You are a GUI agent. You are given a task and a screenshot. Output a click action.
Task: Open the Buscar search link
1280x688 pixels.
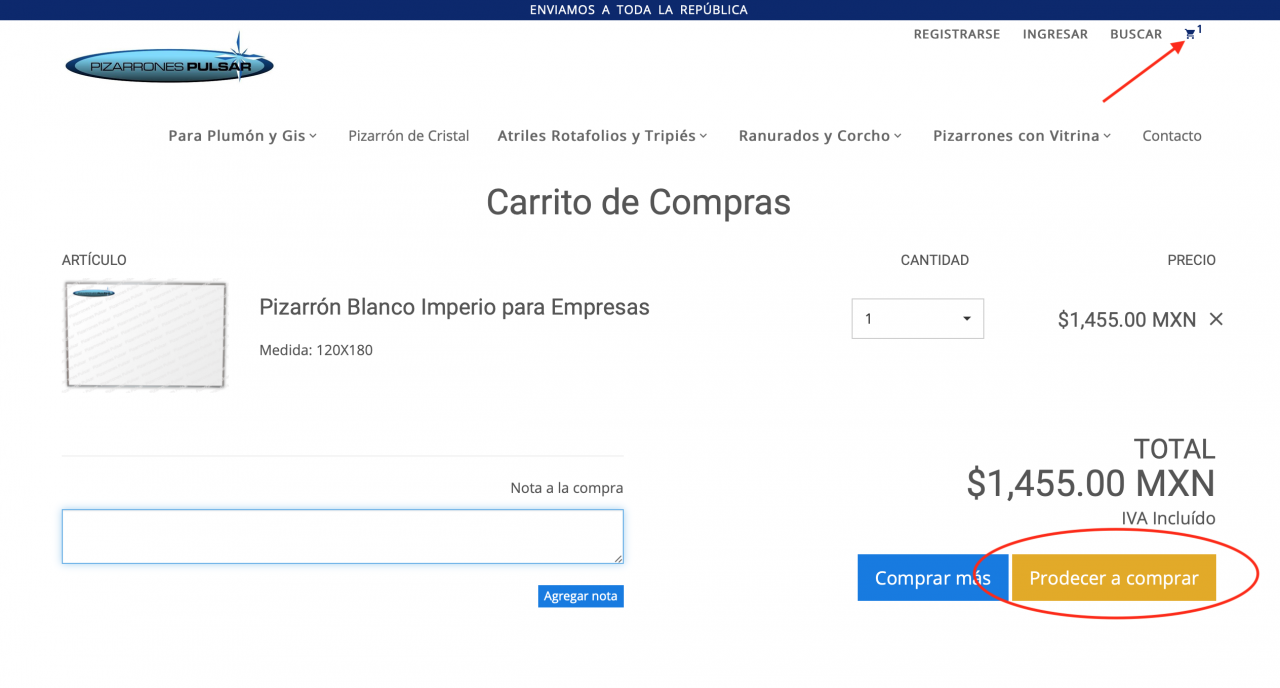coord(1136,34)
